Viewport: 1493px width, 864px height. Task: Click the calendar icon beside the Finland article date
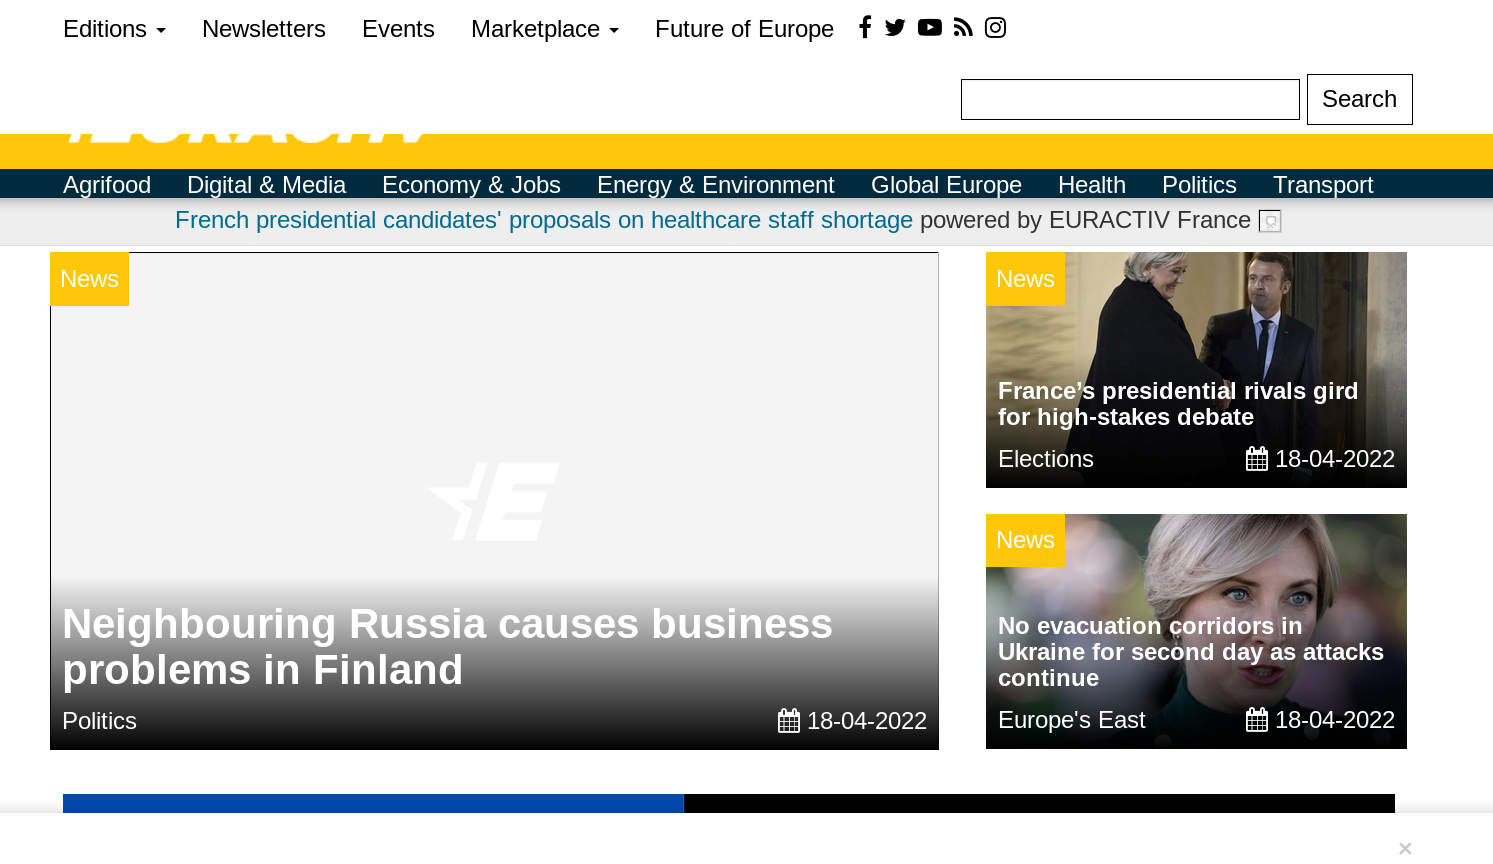[x=789, y=720]
